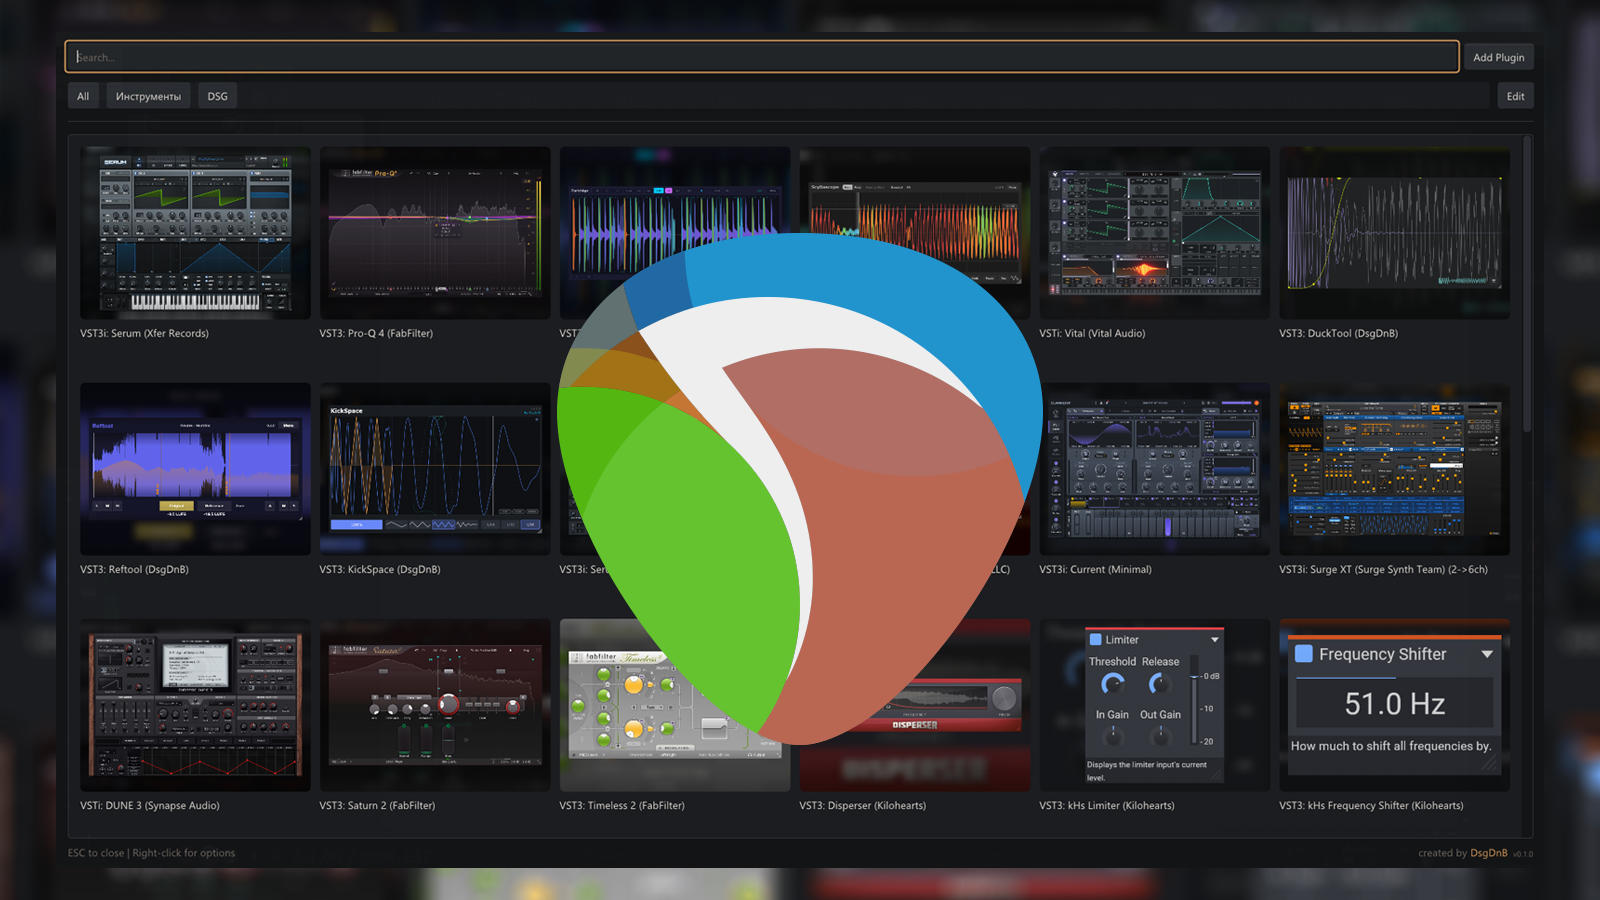Open the Serum (Xfer Records) plugin thumbnail

195,233
